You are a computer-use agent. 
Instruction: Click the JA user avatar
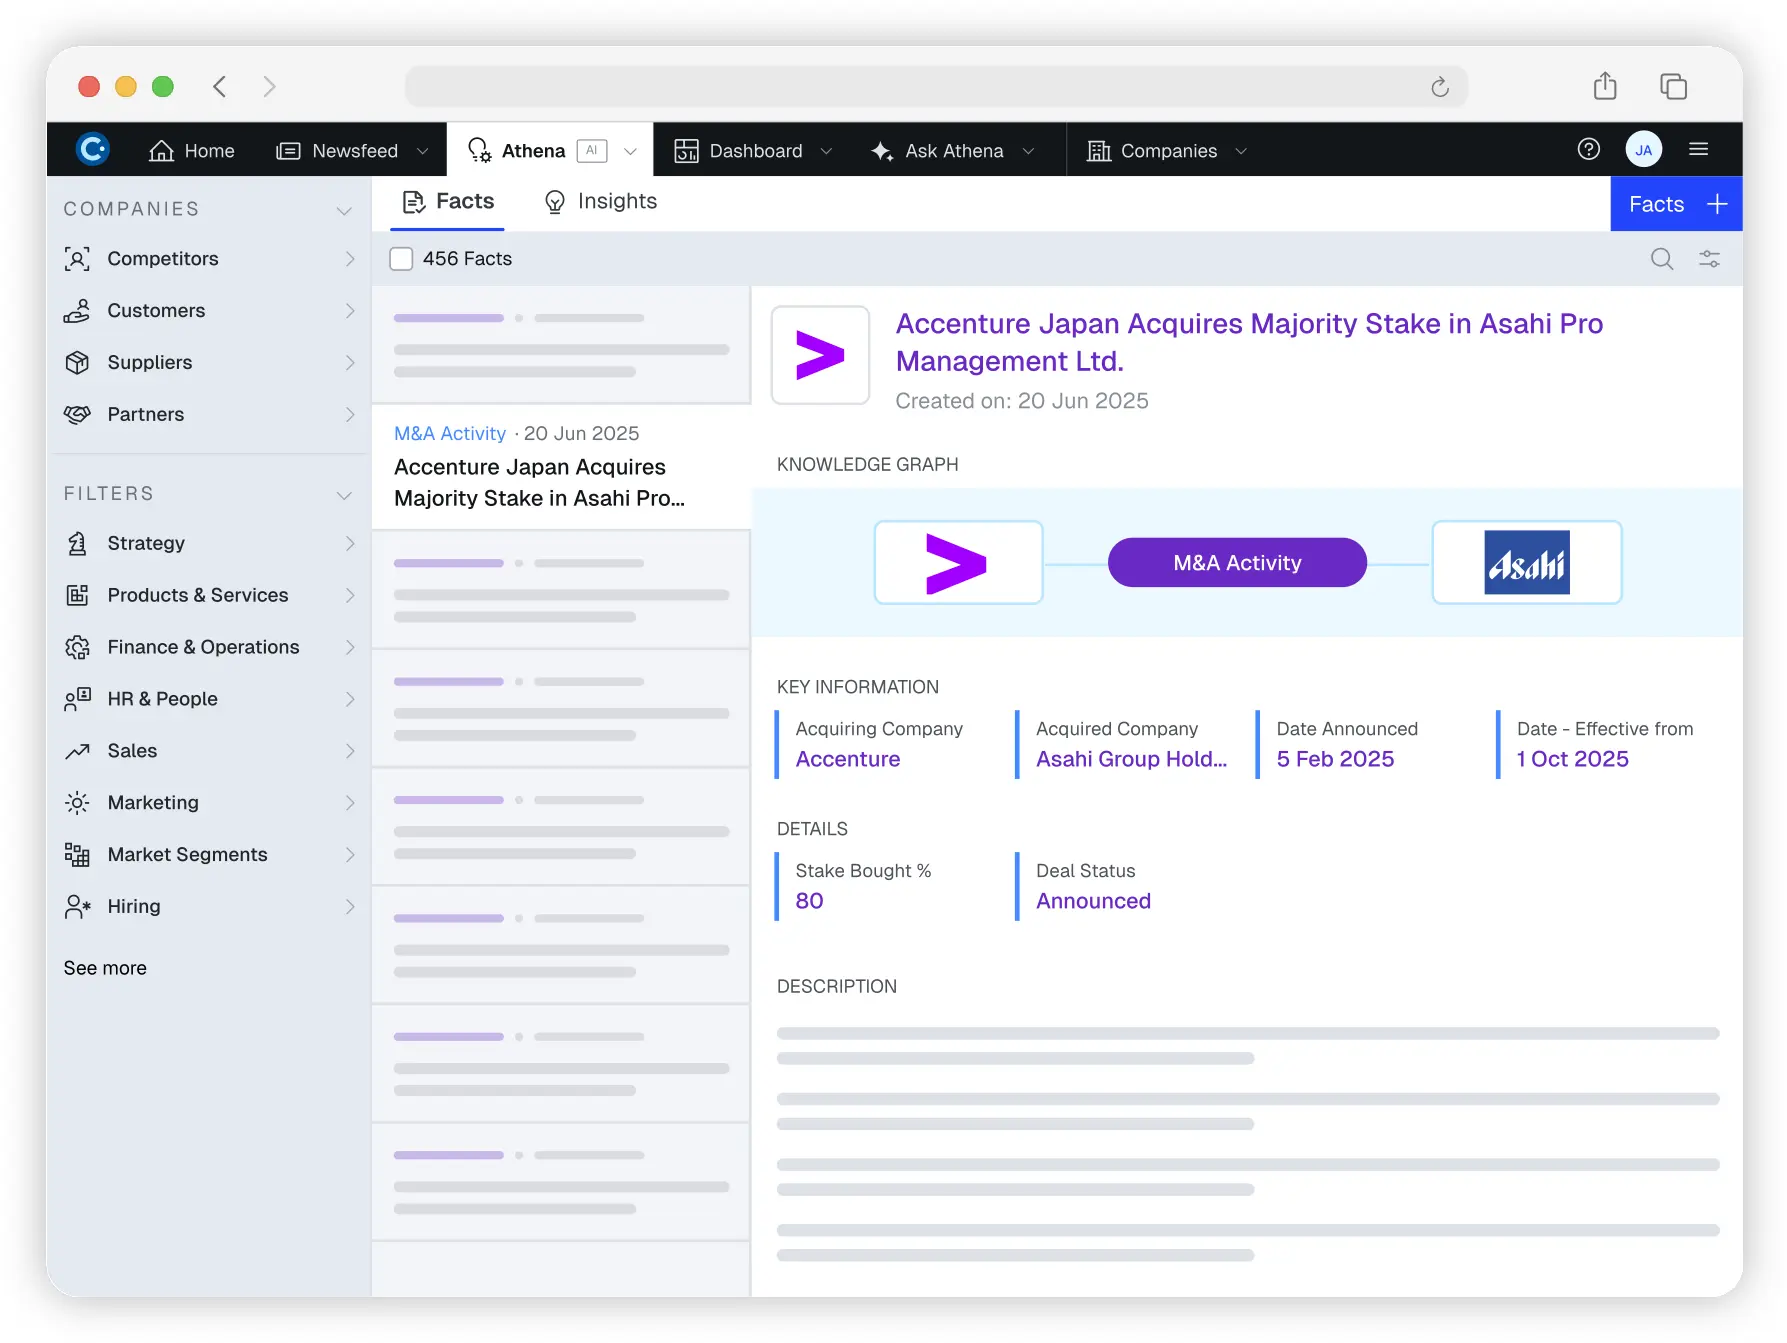click(x=1643, y=150)
